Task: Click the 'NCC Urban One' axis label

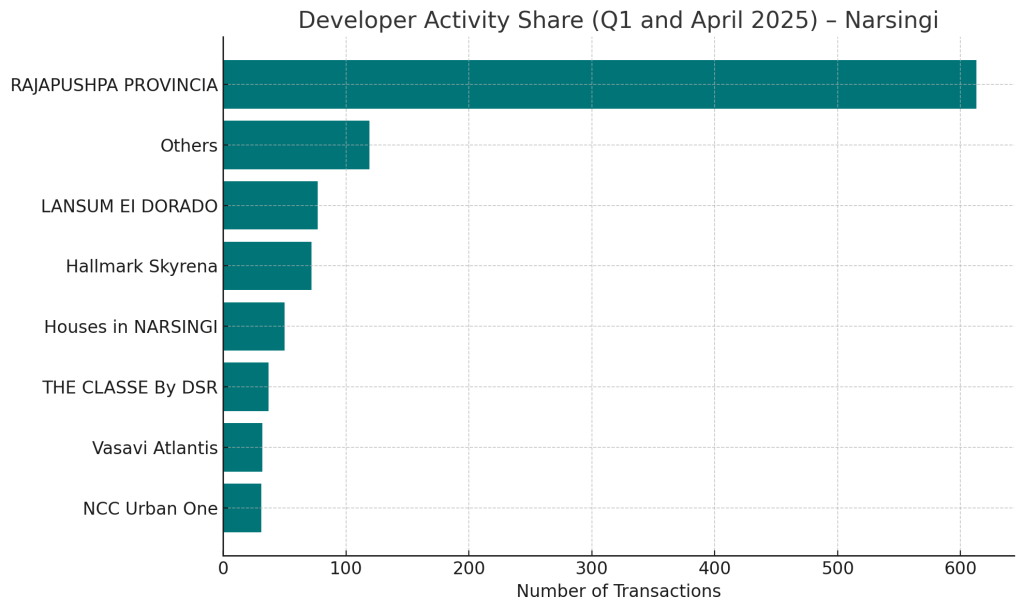Action: pyautogui.click(x=150, y=509)
